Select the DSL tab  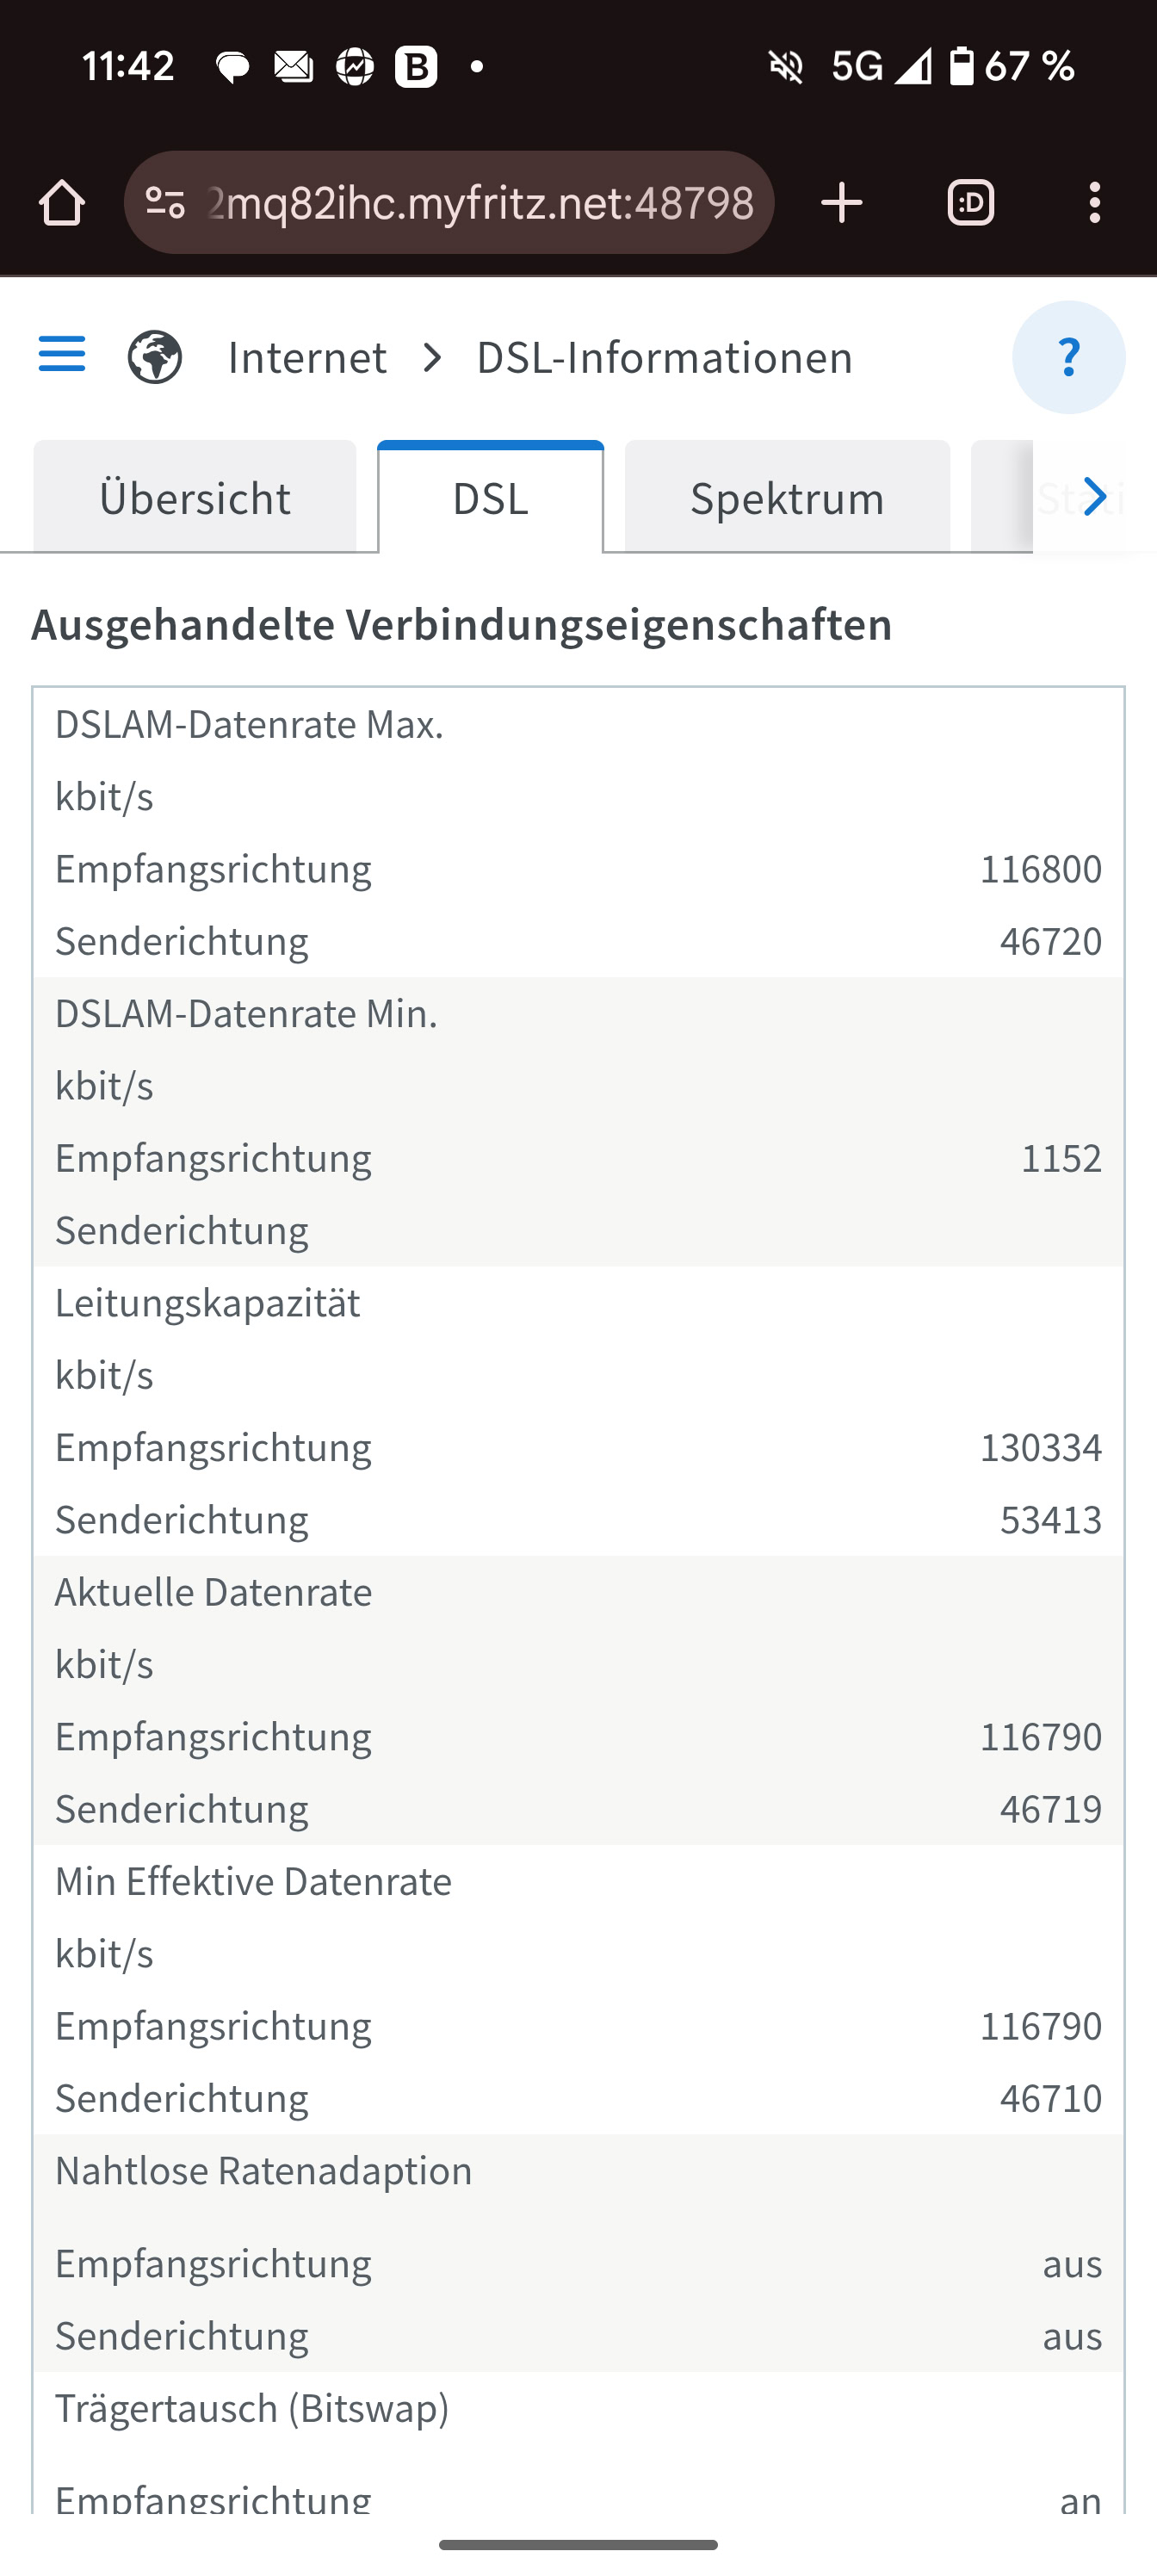490,497
